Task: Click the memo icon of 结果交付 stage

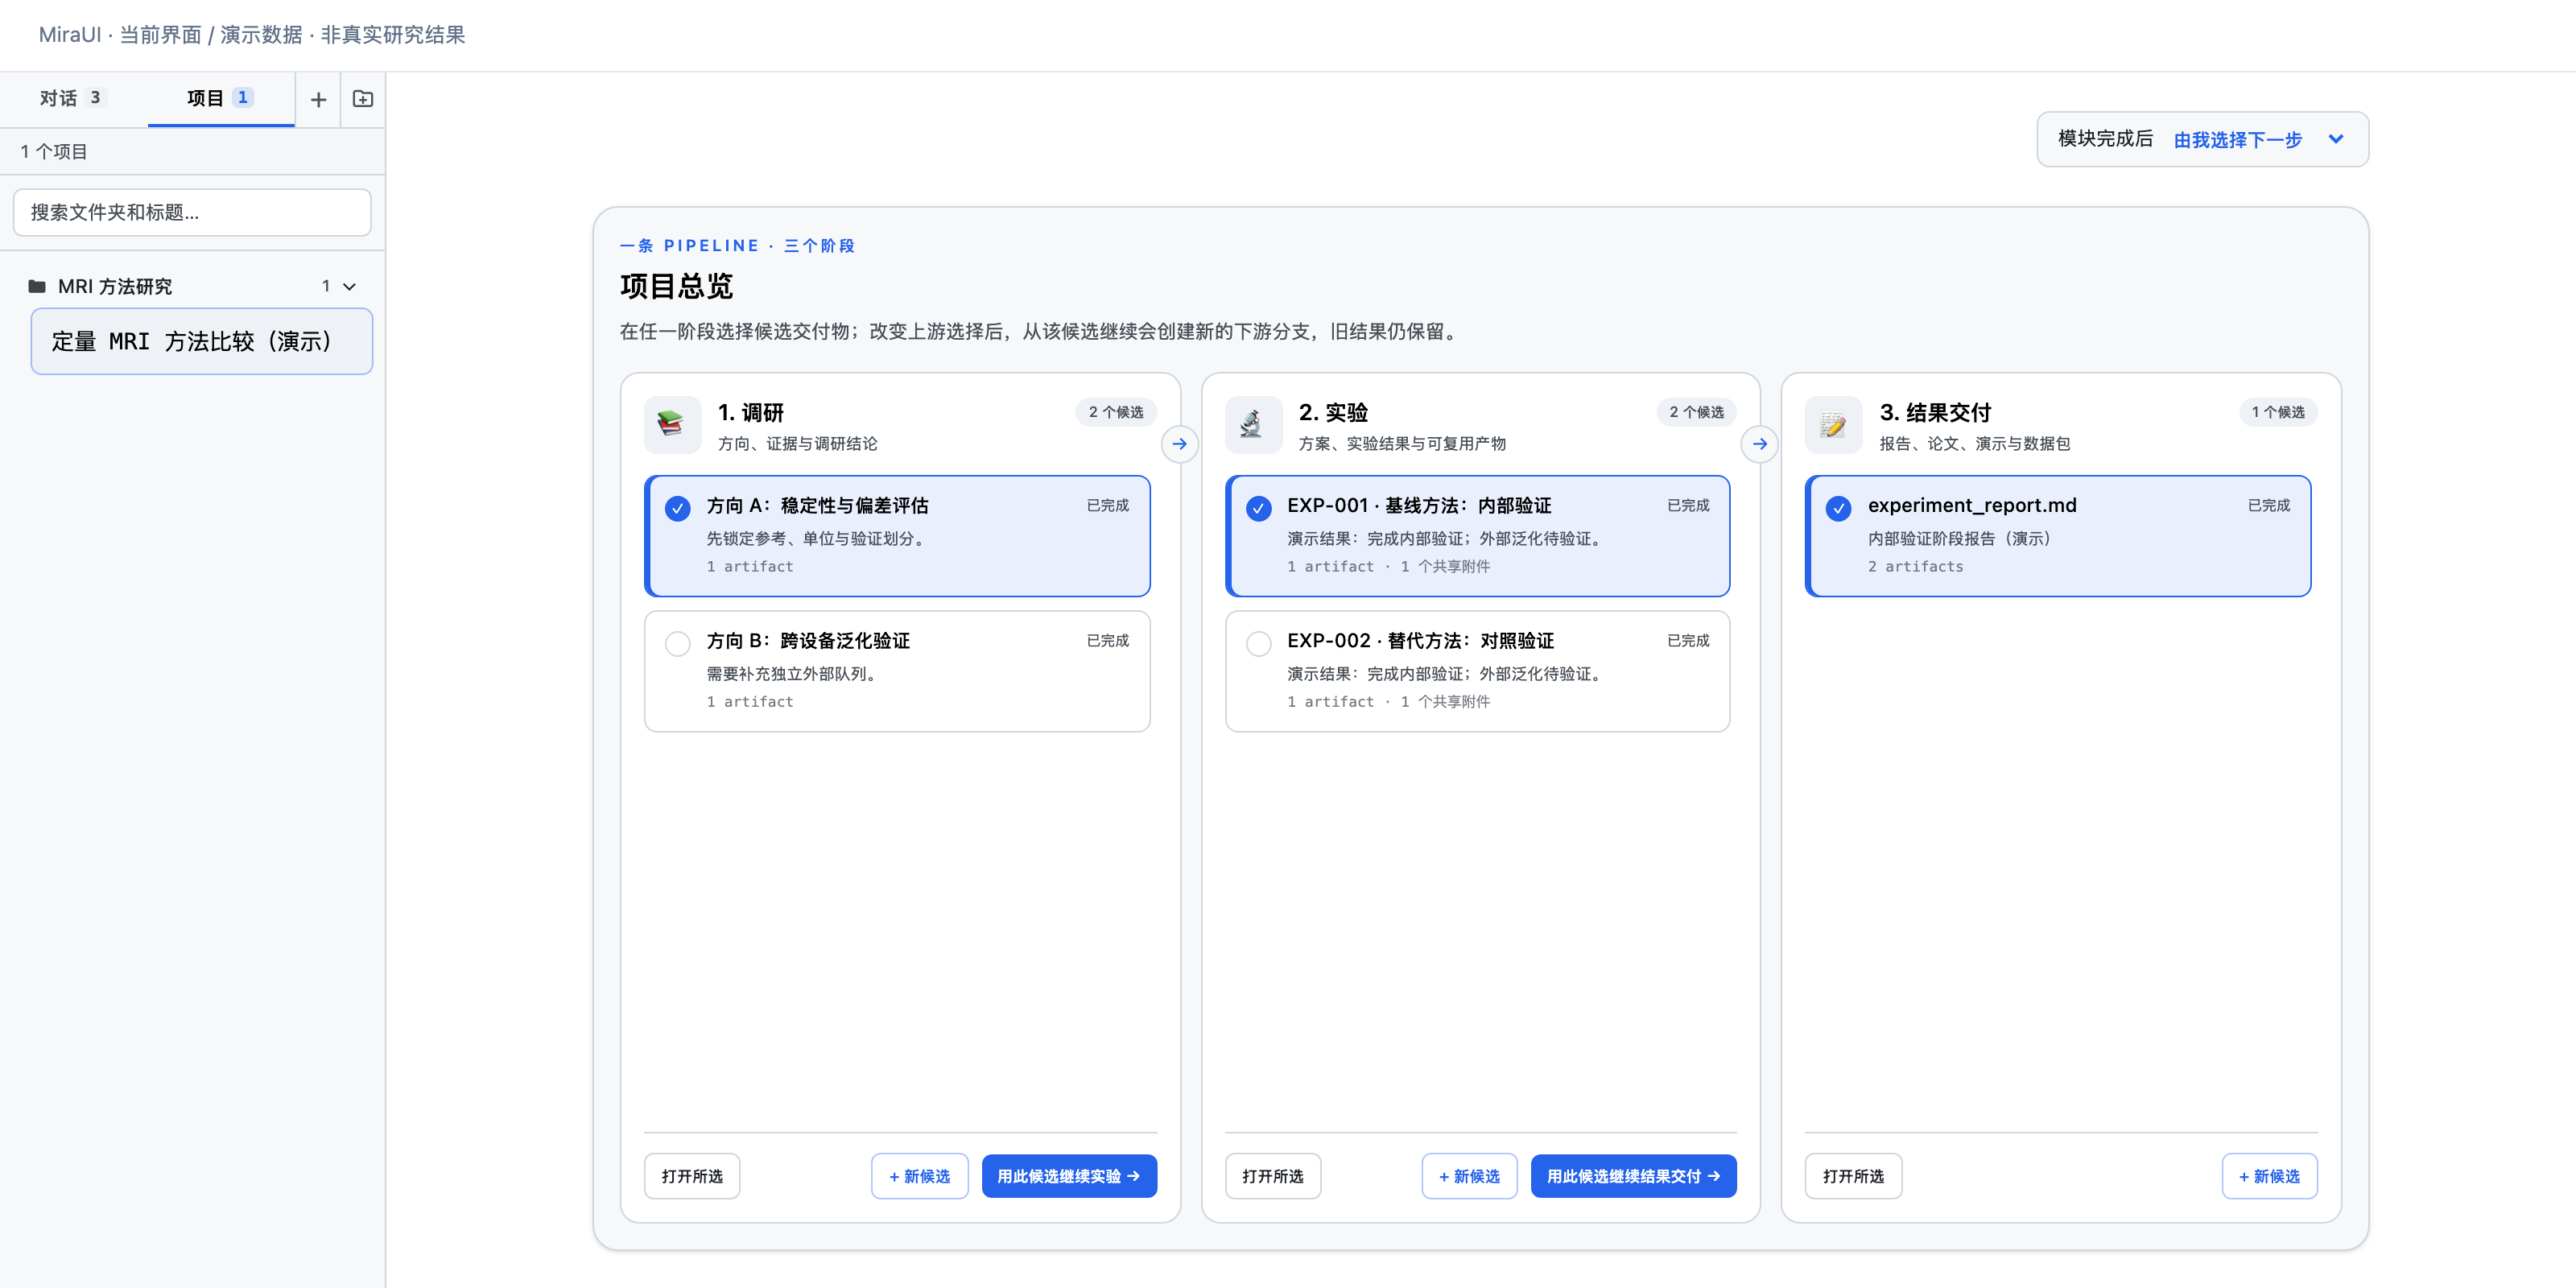Action: 1833,425
